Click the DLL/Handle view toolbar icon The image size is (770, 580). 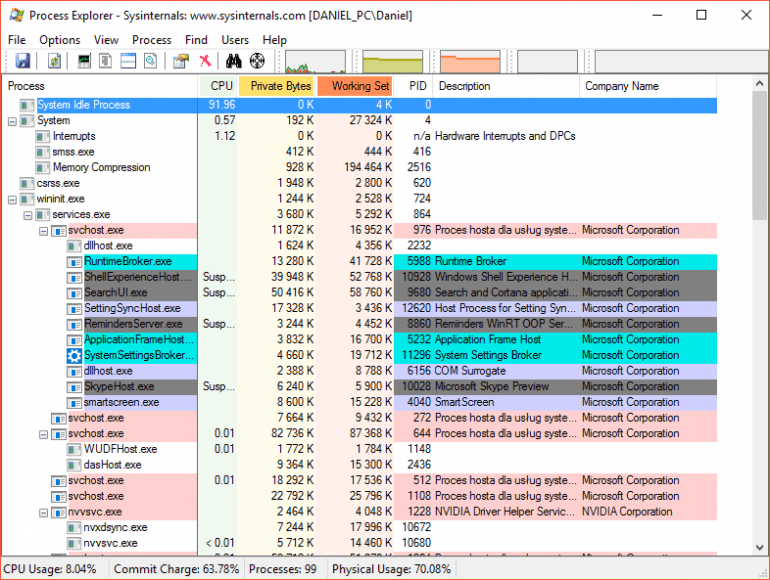[x=150, y=61]
